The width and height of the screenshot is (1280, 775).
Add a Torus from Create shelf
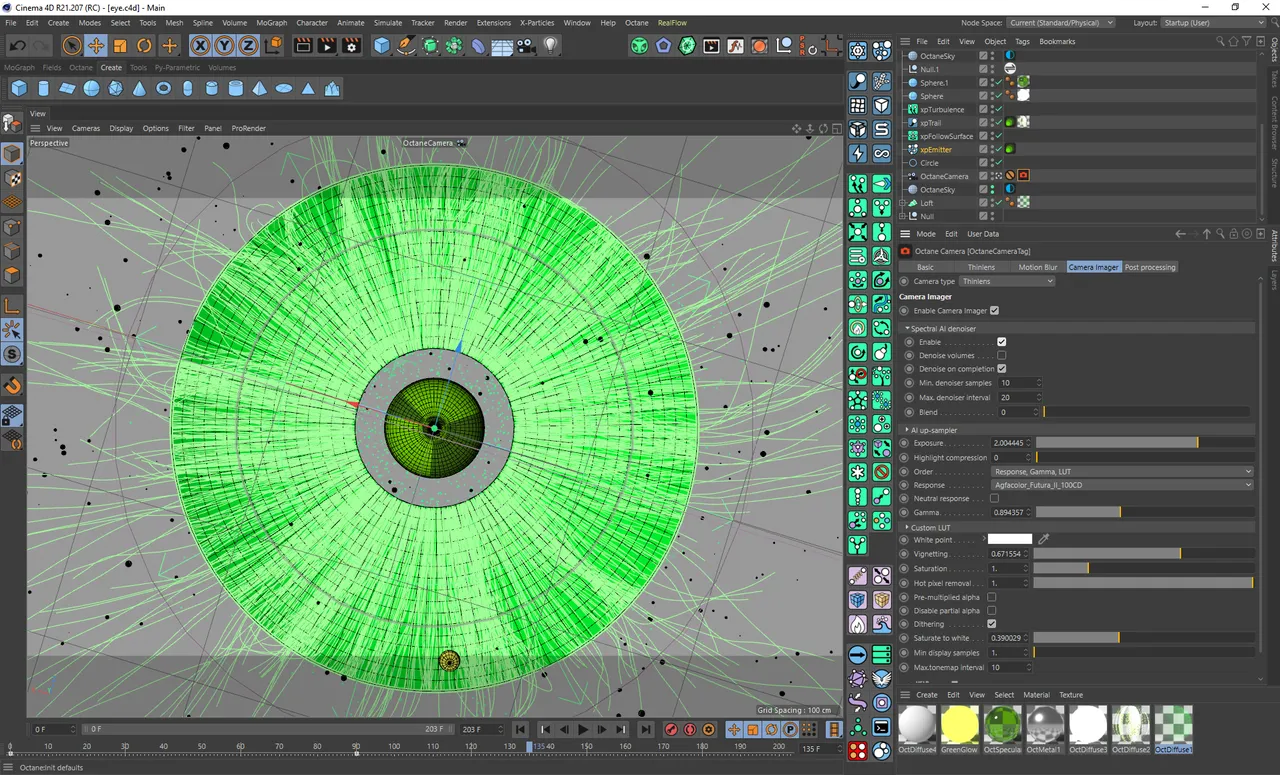(x=164, y=89)
